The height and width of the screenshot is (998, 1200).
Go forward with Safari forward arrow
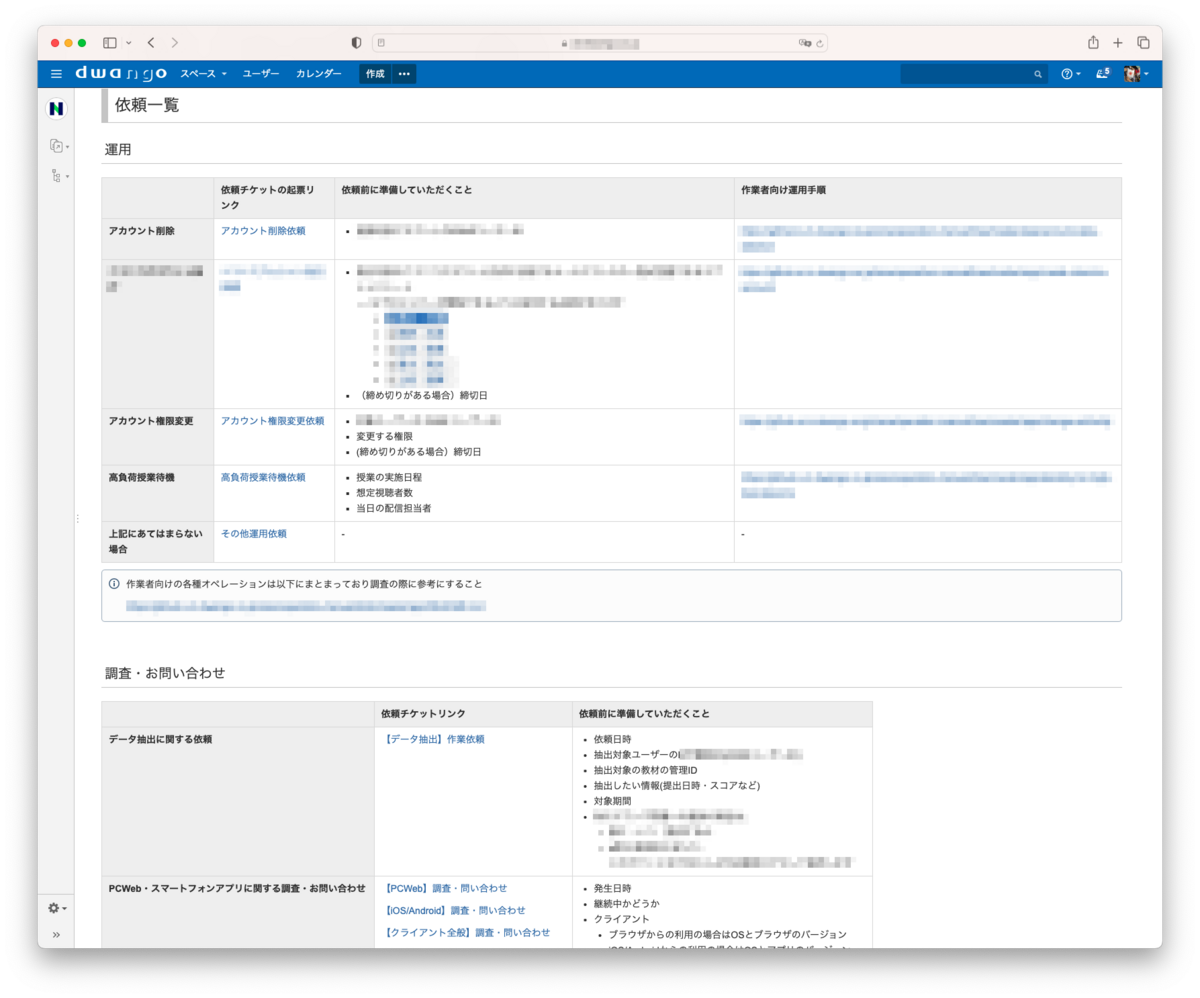tap(175, 43)
